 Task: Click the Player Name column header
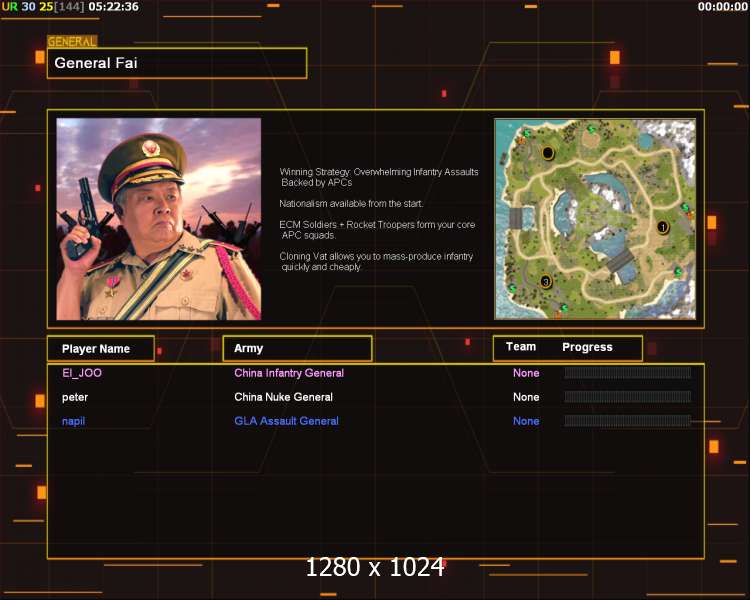click(x=101, y=349)
